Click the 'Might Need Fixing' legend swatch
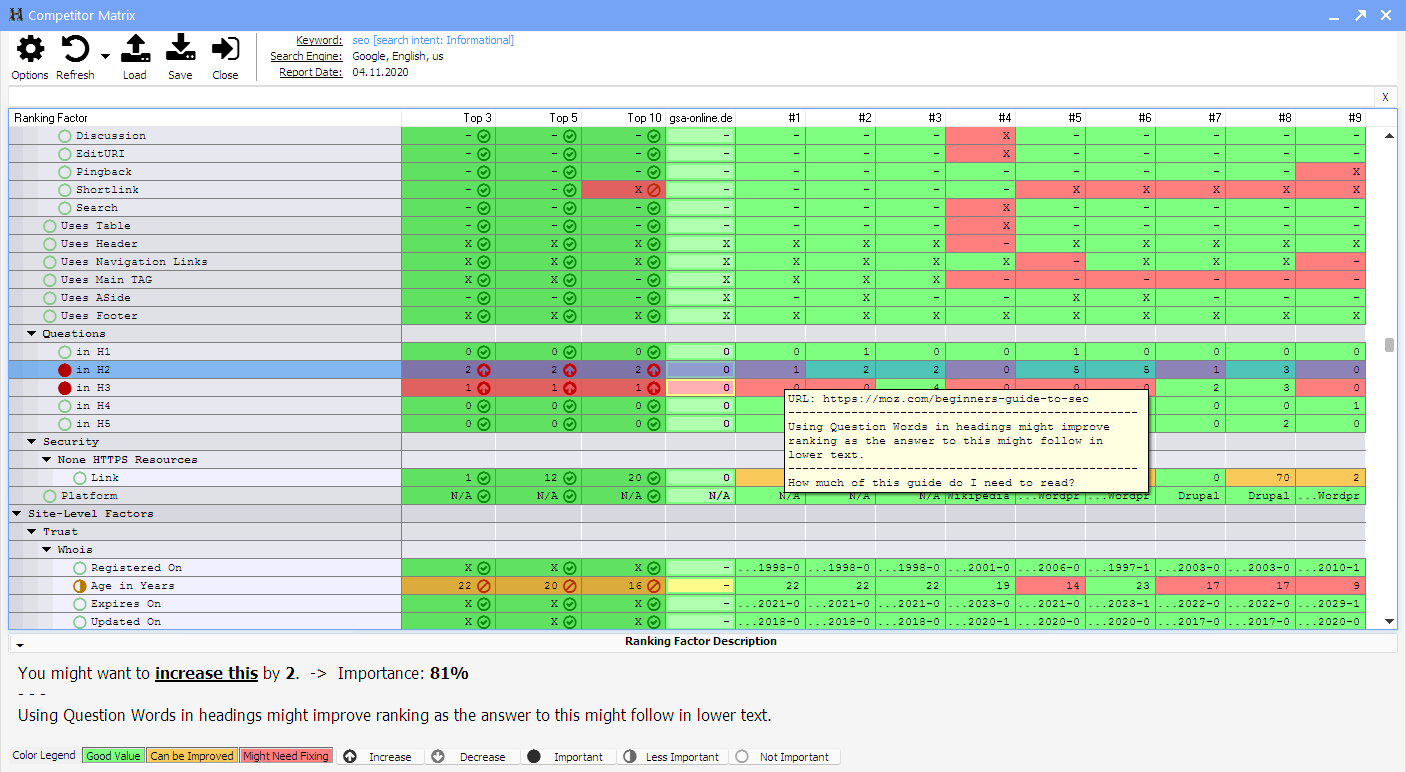Image resolution: width=1406 pixels, height=772 pixels. pyautogui.click(x=286, y=756)
